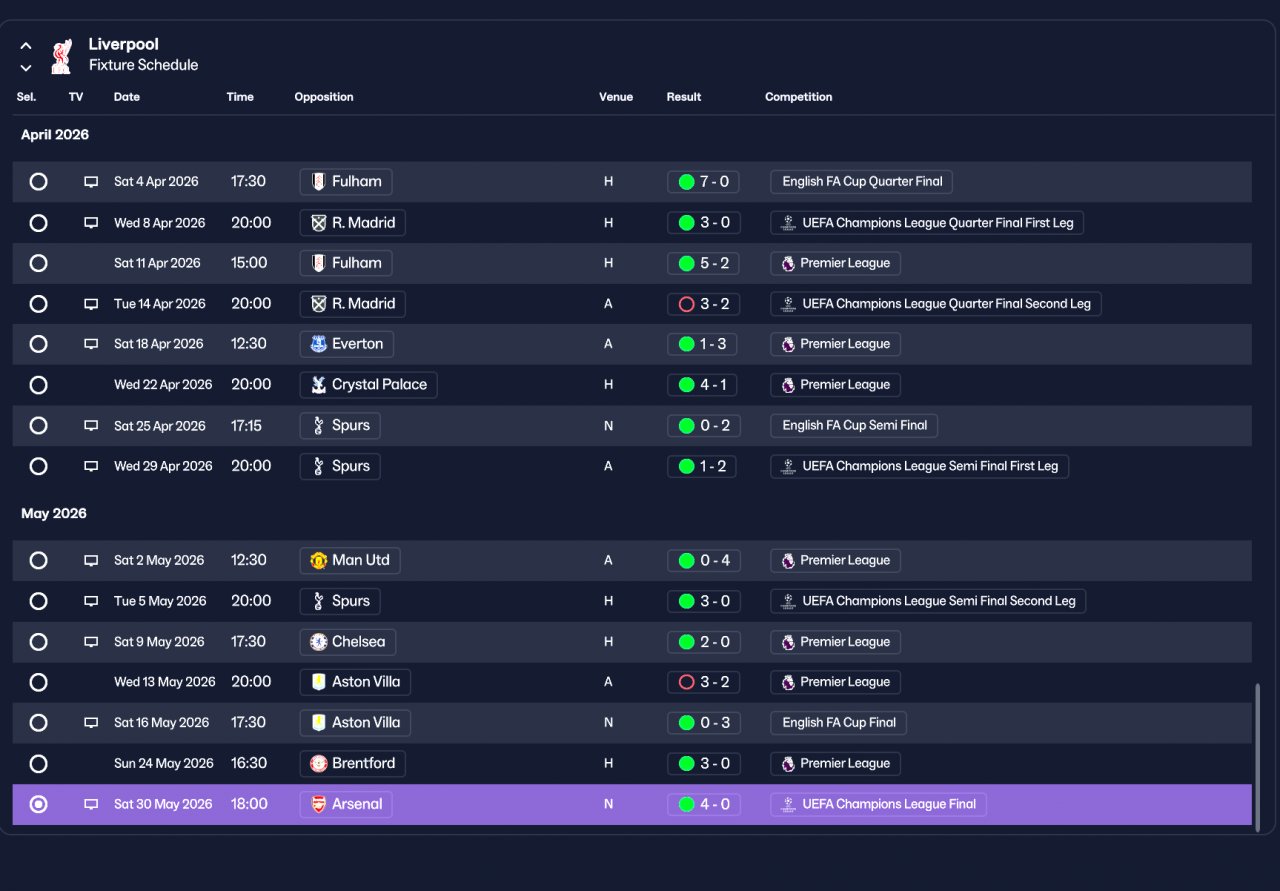Viewport: 1280px width, 891px height.
Task: Select radio button for Sat 11 Apr Fulham match
Action: [x=38, y=263]
